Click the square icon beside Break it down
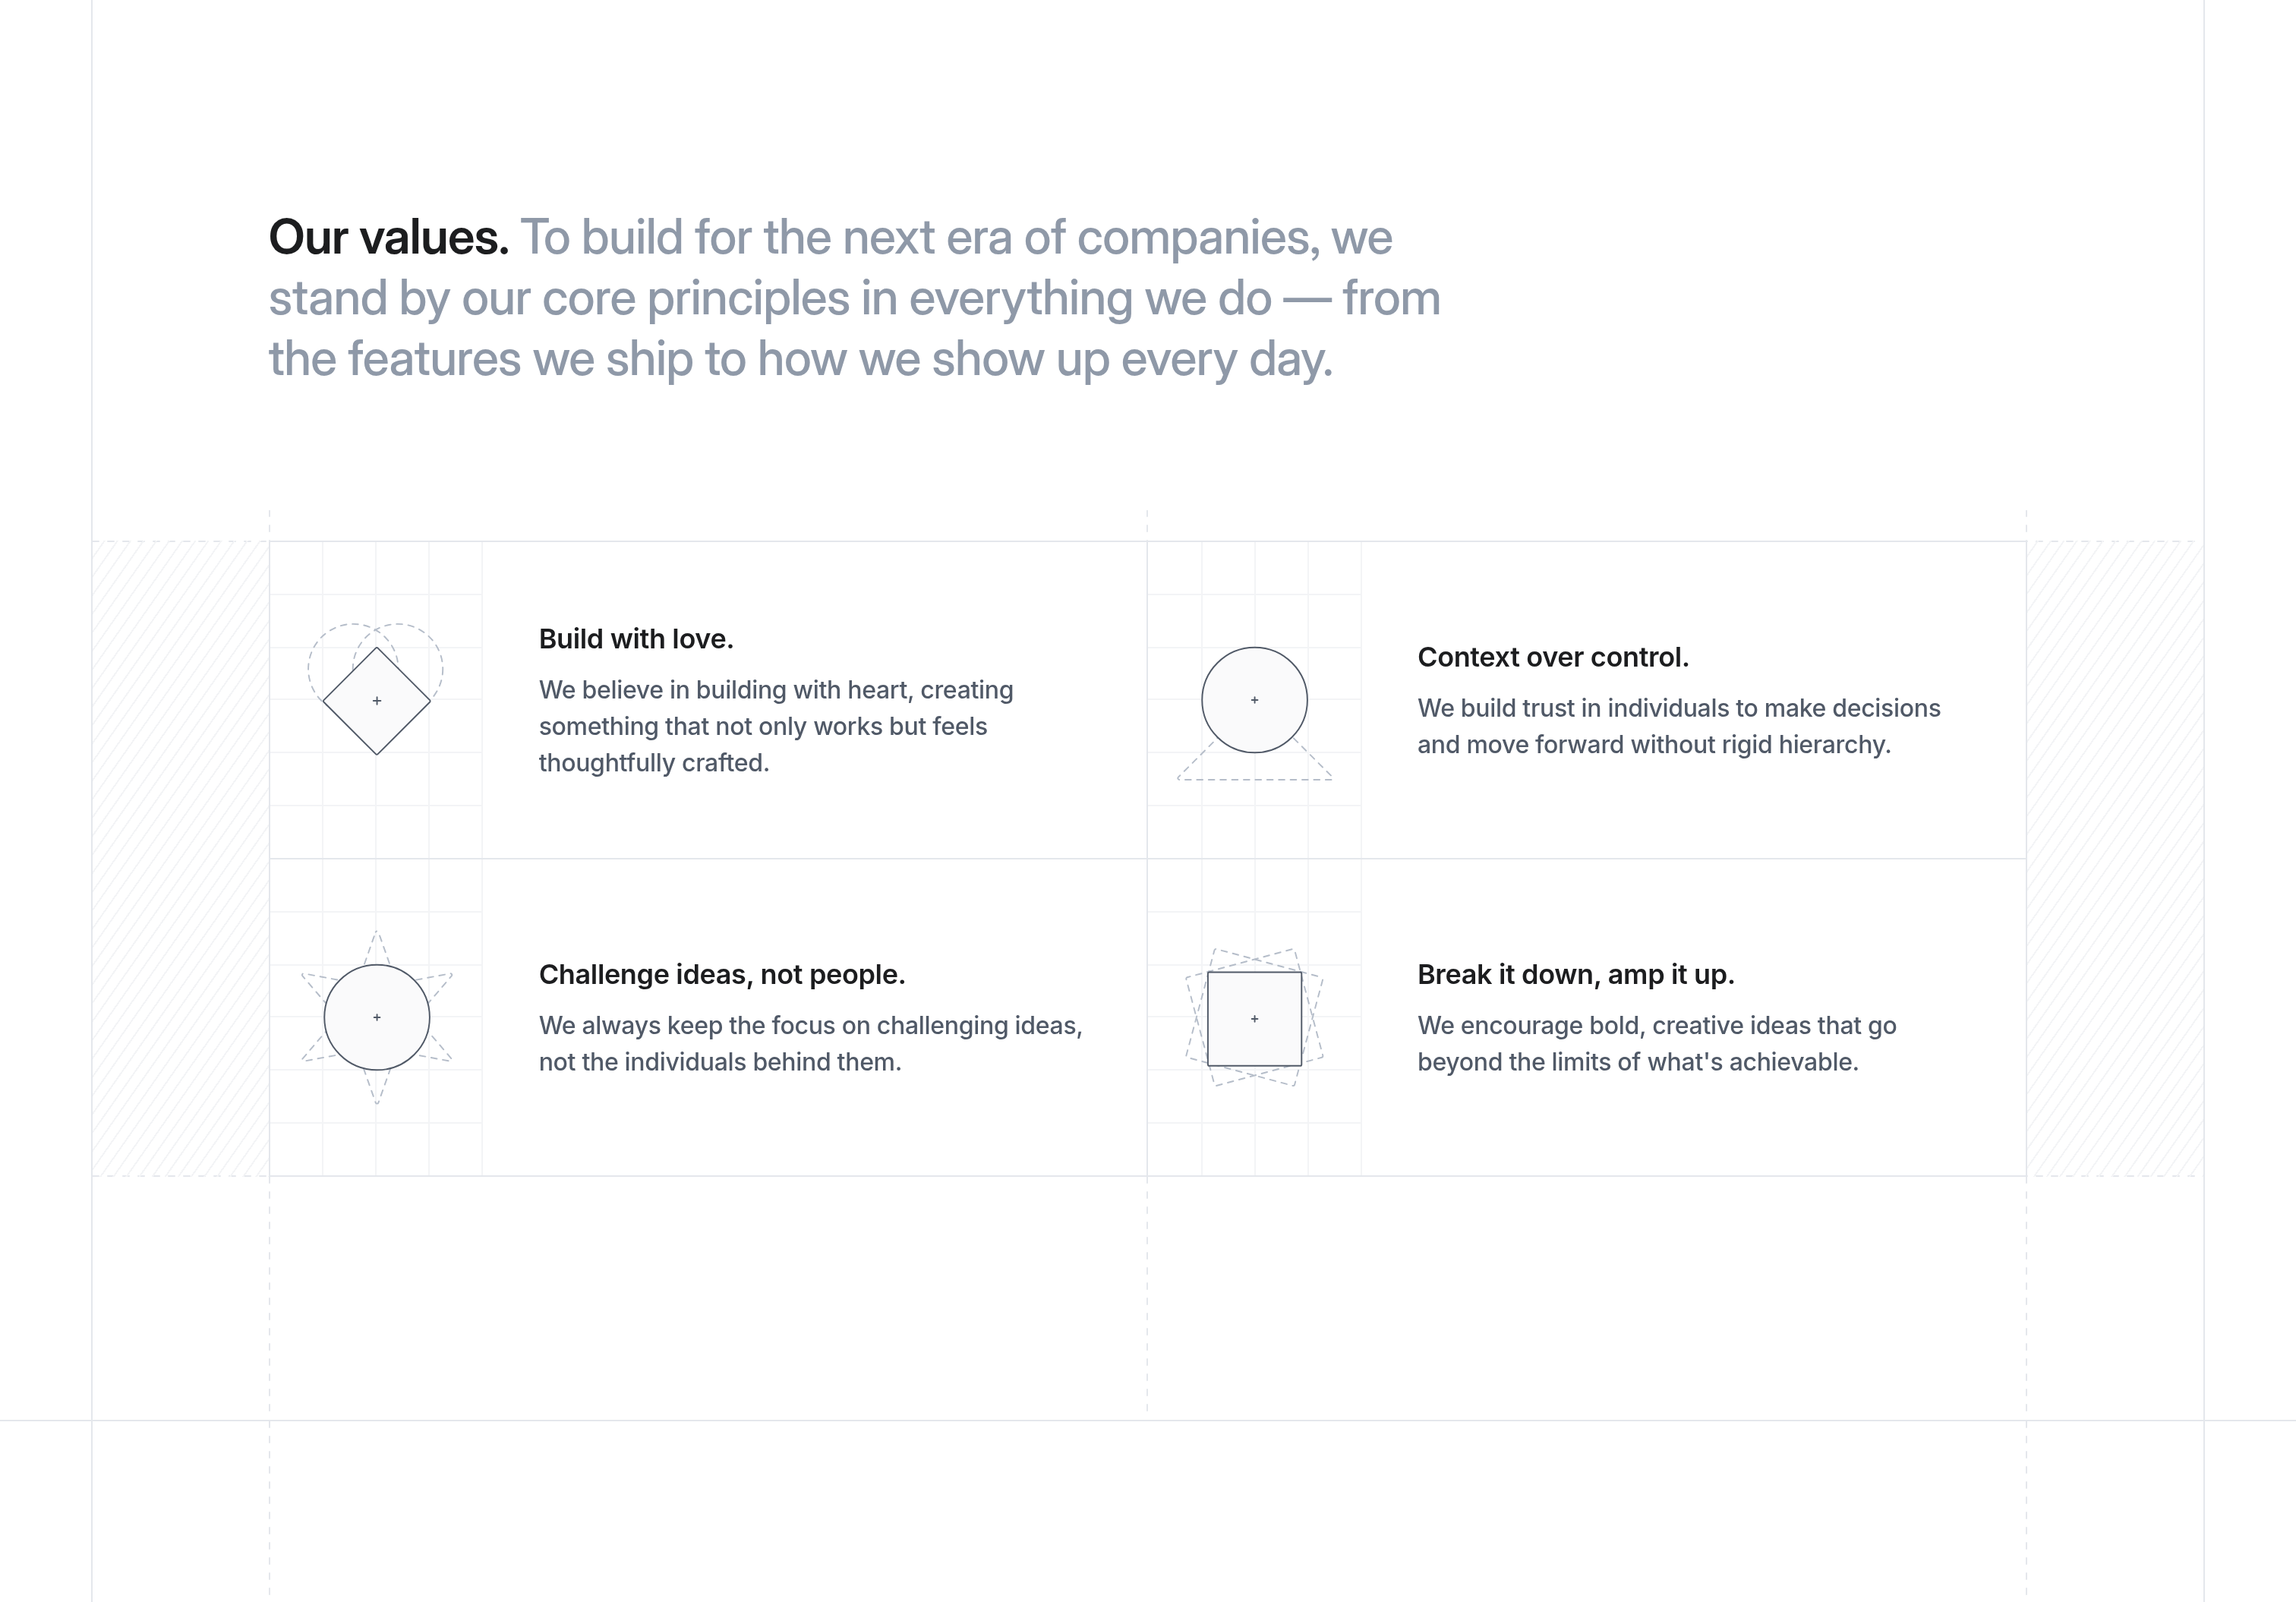 point(1254,1018)
